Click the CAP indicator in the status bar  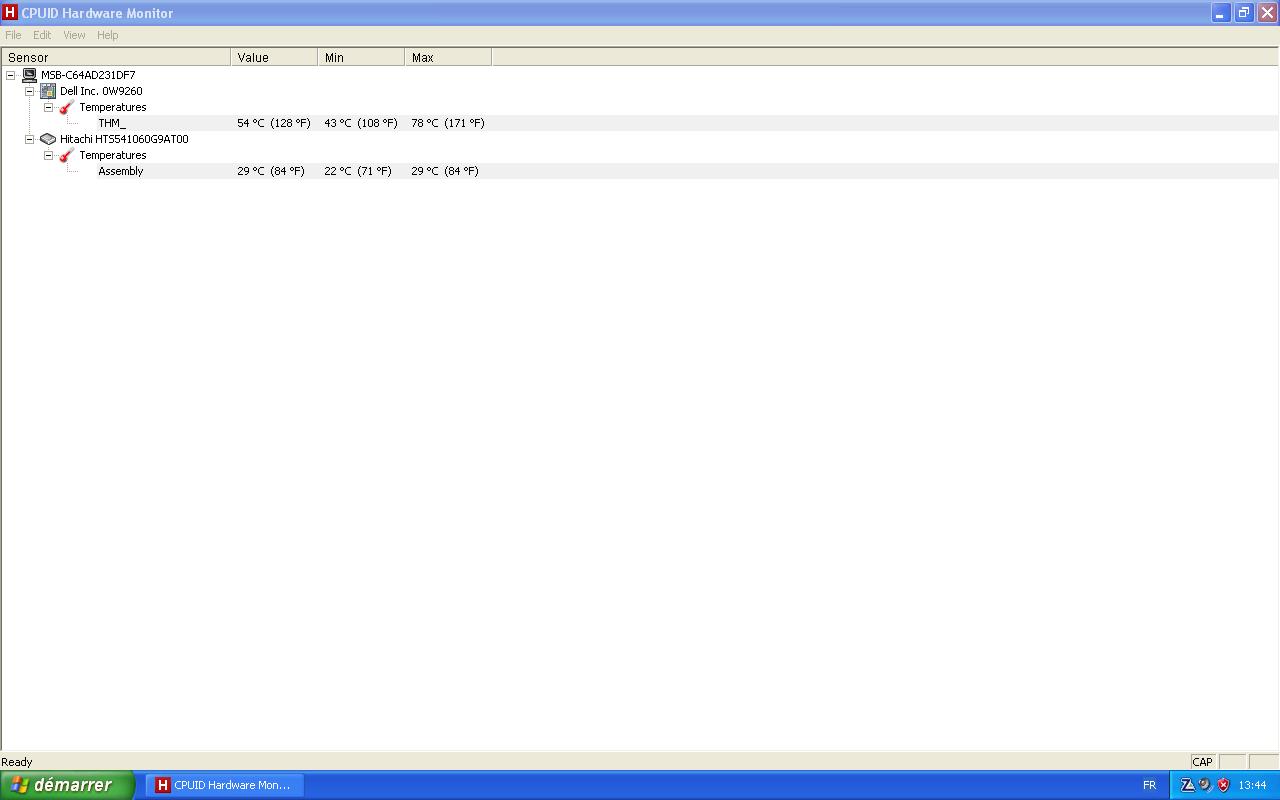click(1202, 762)
